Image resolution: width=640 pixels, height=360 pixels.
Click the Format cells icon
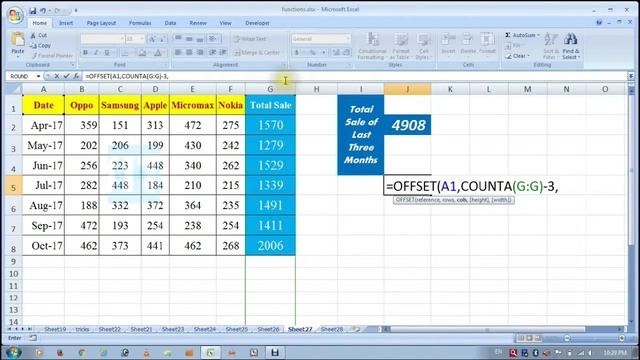[x=487, y=40]
